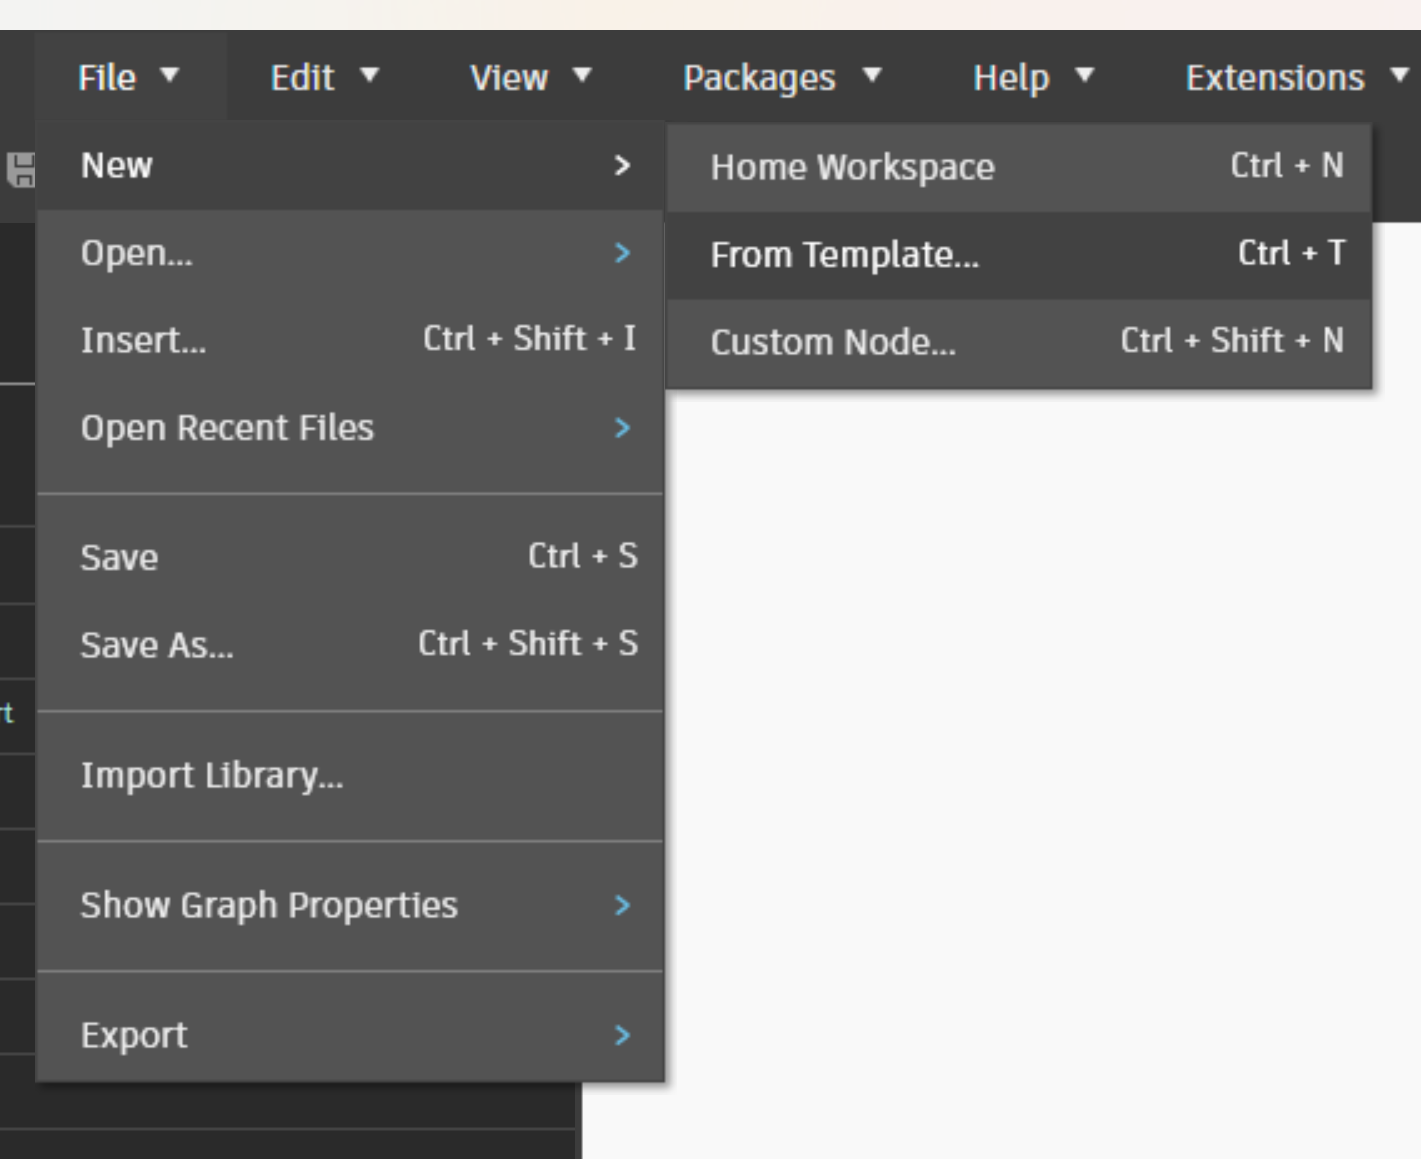Open the Packages menu

pos(782,77)
